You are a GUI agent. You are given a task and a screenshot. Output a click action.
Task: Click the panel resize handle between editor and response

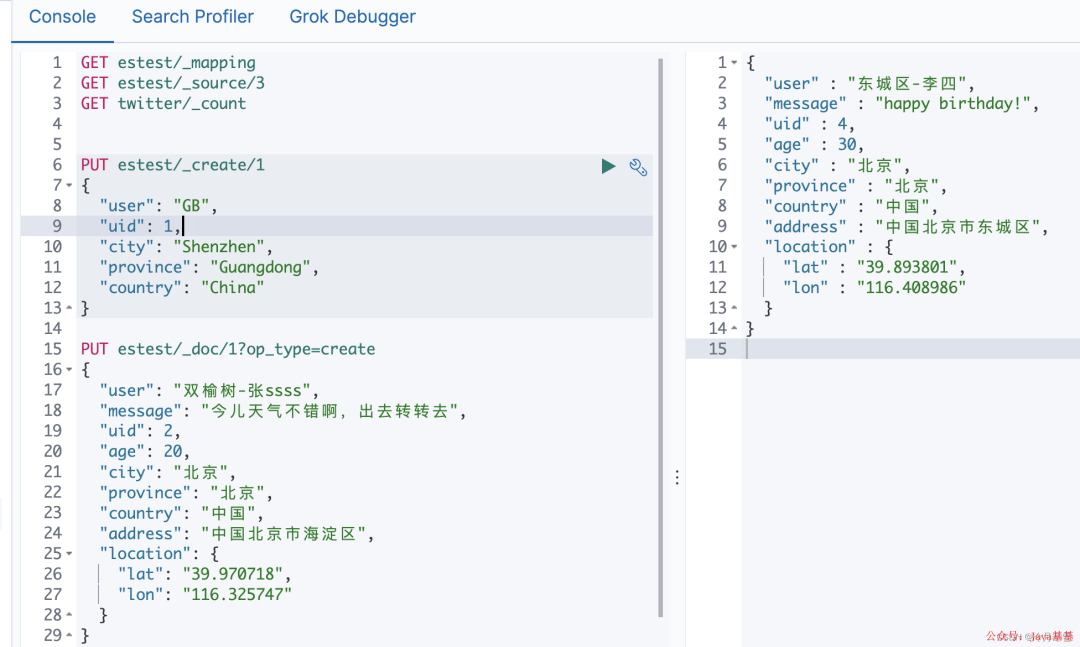677,477
